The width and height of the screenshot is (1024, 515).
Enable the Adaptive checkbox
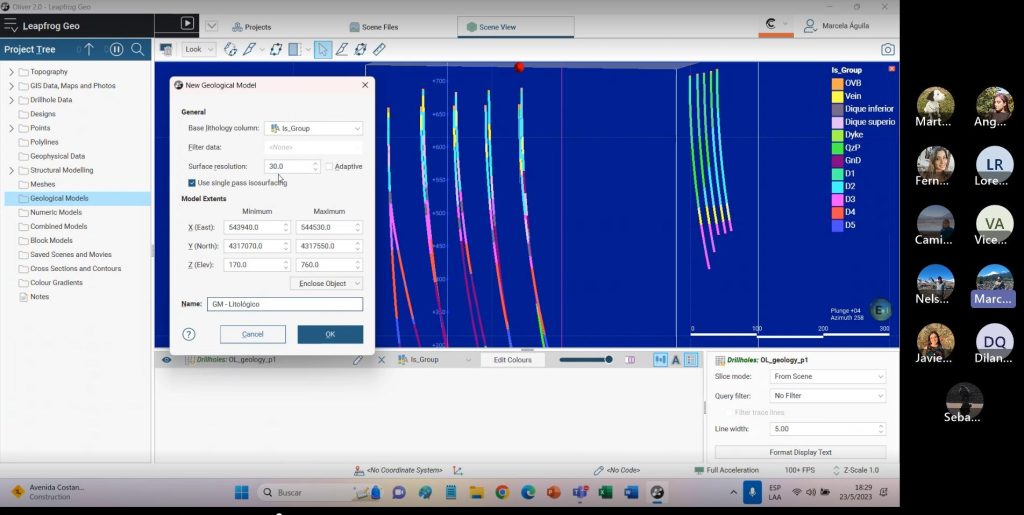[329, 166]
